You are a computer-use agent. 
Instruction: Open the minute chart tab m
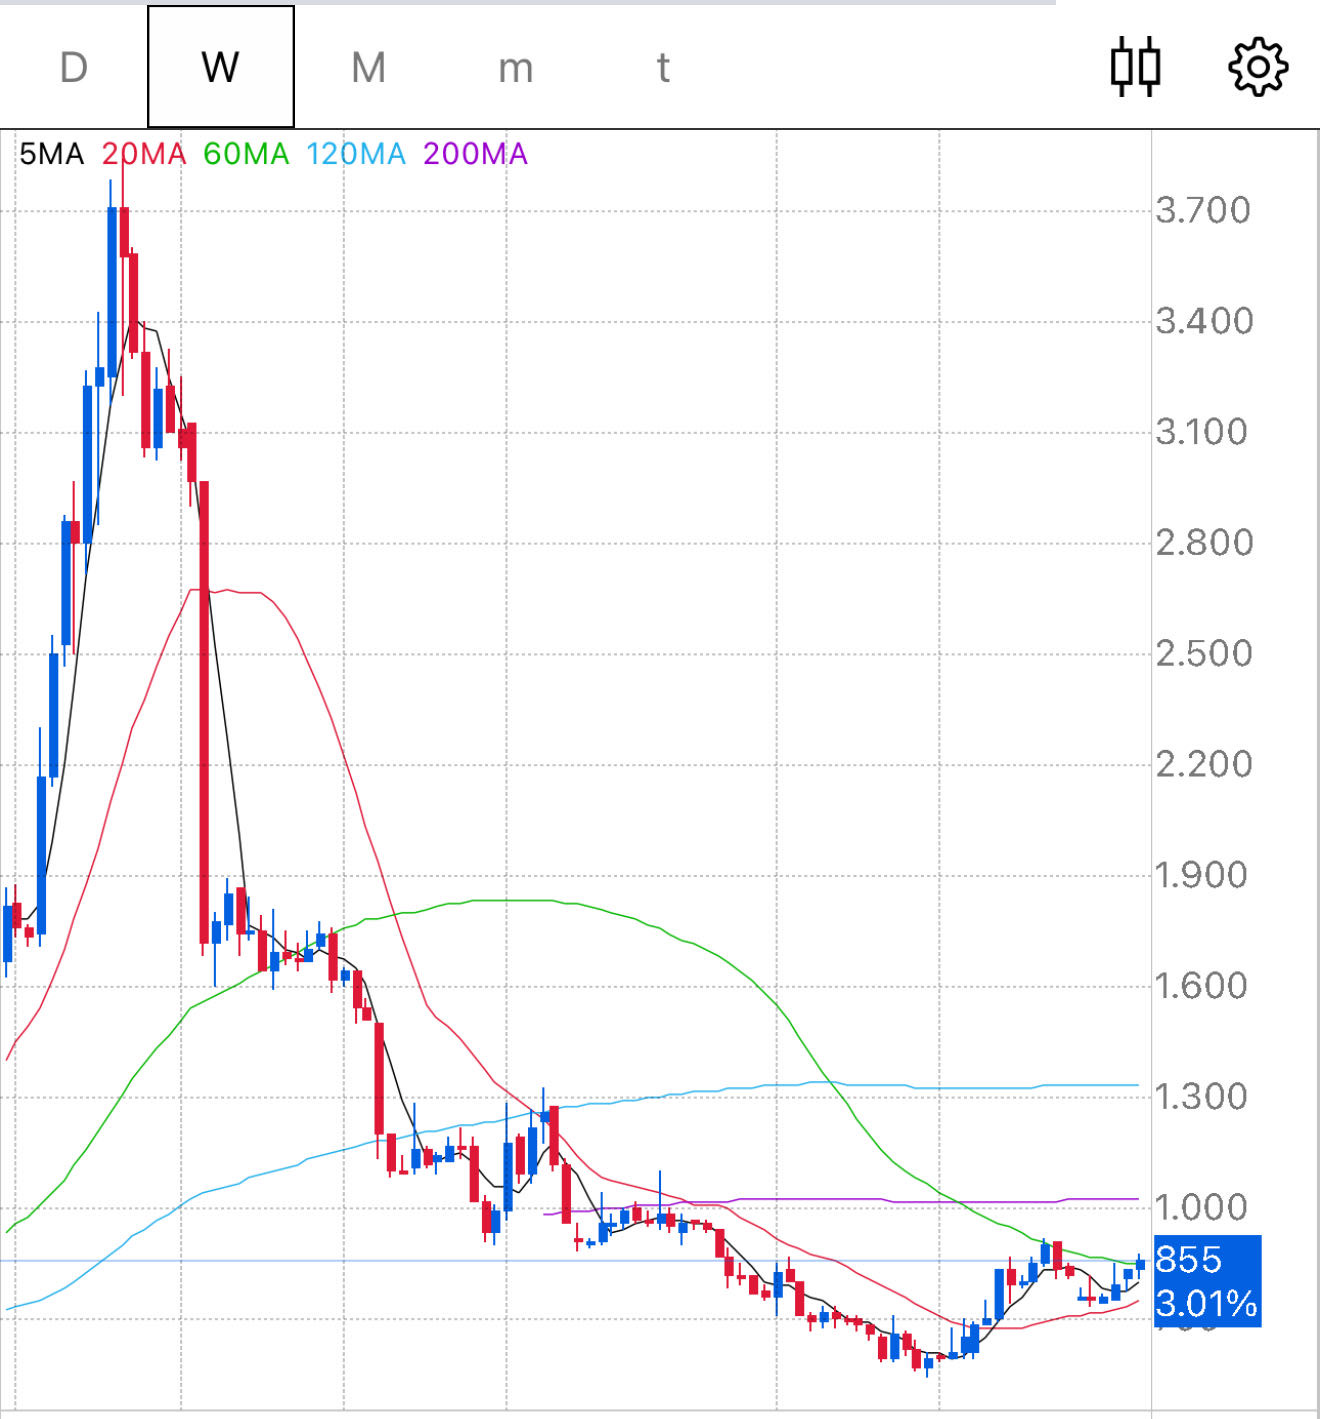pyautogui.click(x=515, y=68)
